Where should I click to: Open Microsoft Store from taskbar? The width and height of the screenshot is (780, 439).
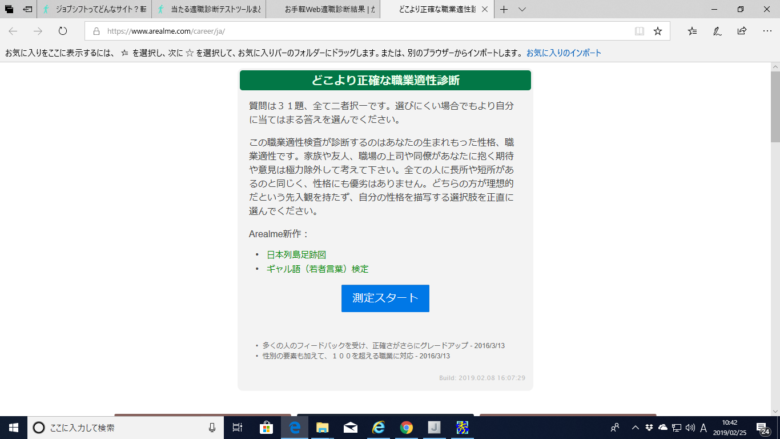tap(266, 428)
